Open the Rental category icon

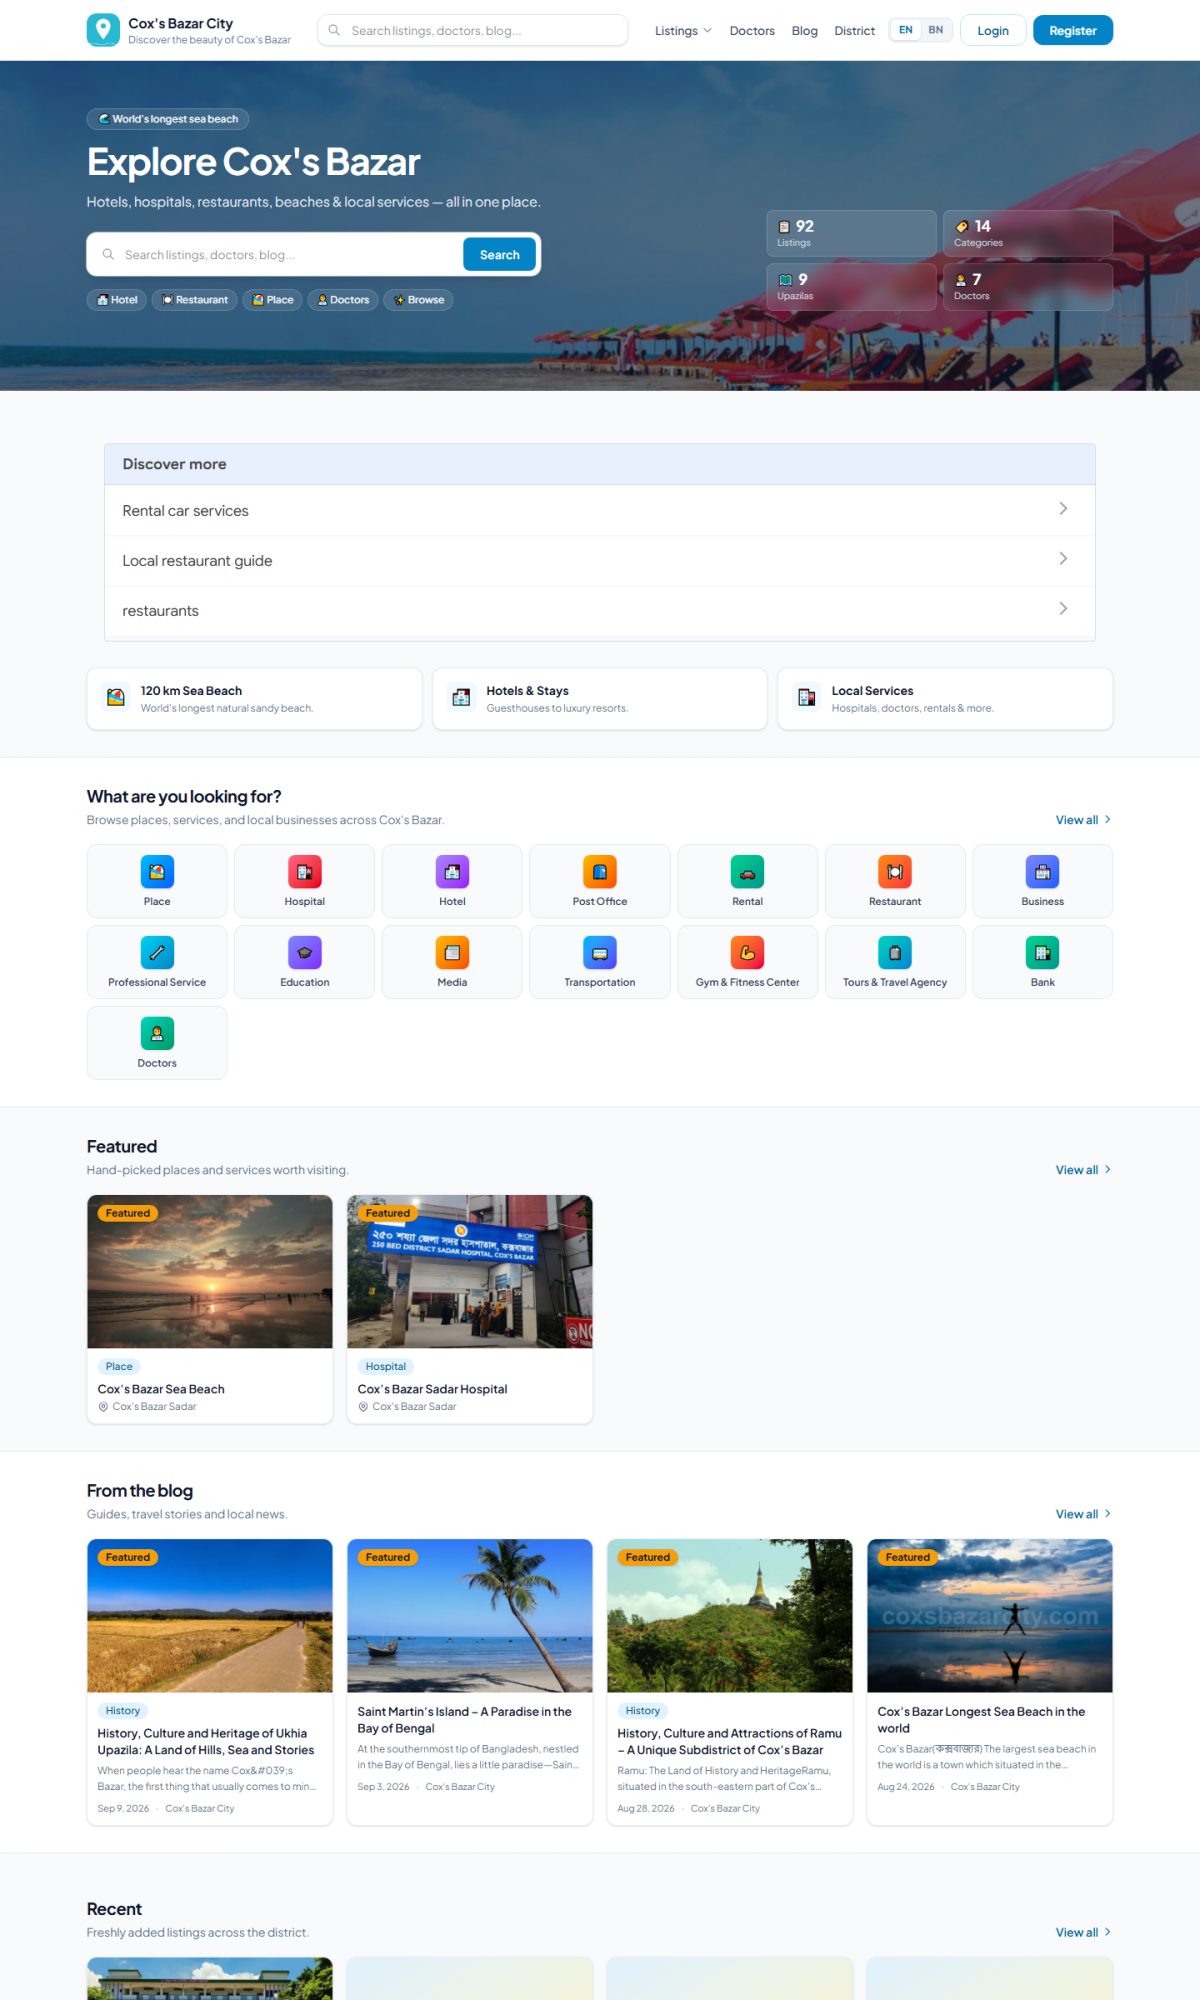[x=747, y=872]
